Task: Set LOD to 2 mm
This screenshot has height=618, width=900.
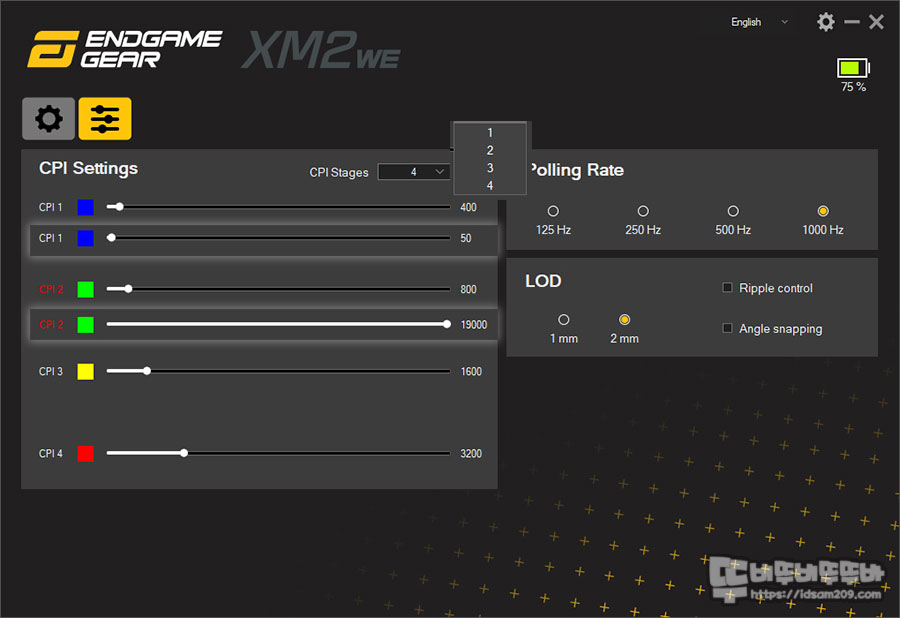Action: pyautogui.click(x=624, y=320)
